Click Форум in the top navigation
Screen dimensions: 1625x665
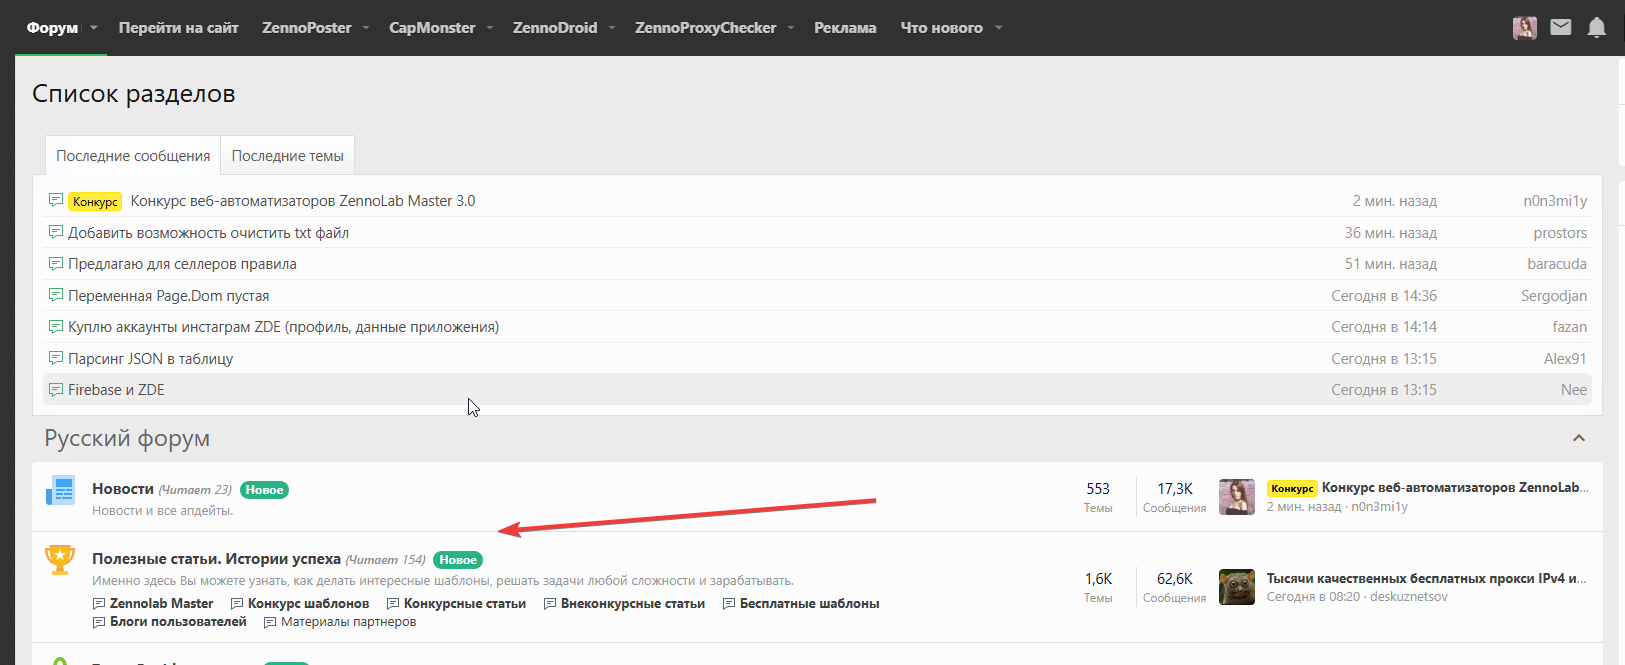tap(52, 28)
